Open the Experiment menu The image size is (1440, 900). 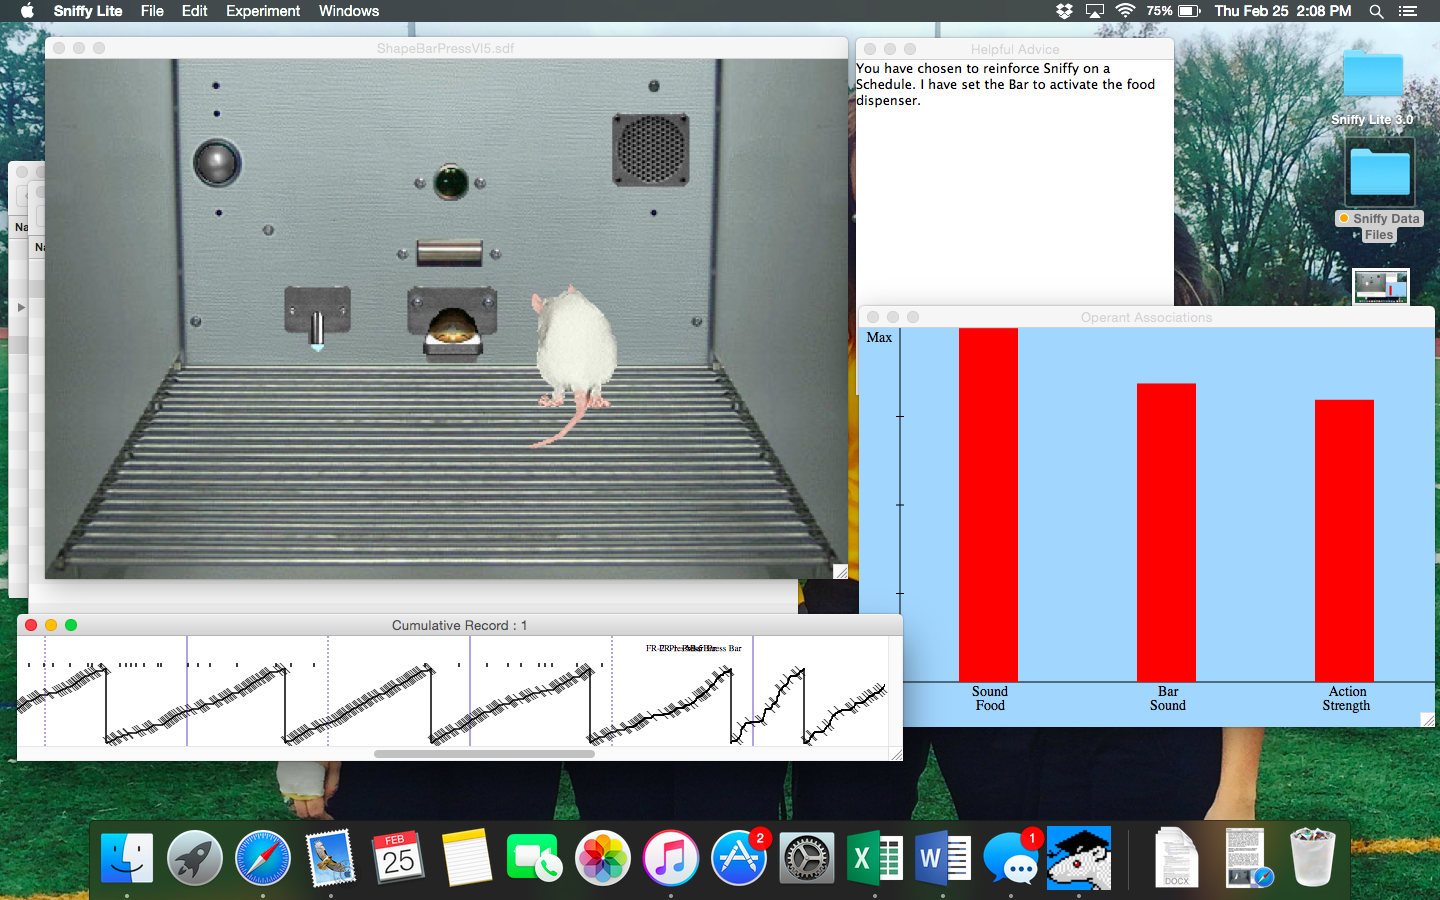pyautogui.click(x=262, y=11)
